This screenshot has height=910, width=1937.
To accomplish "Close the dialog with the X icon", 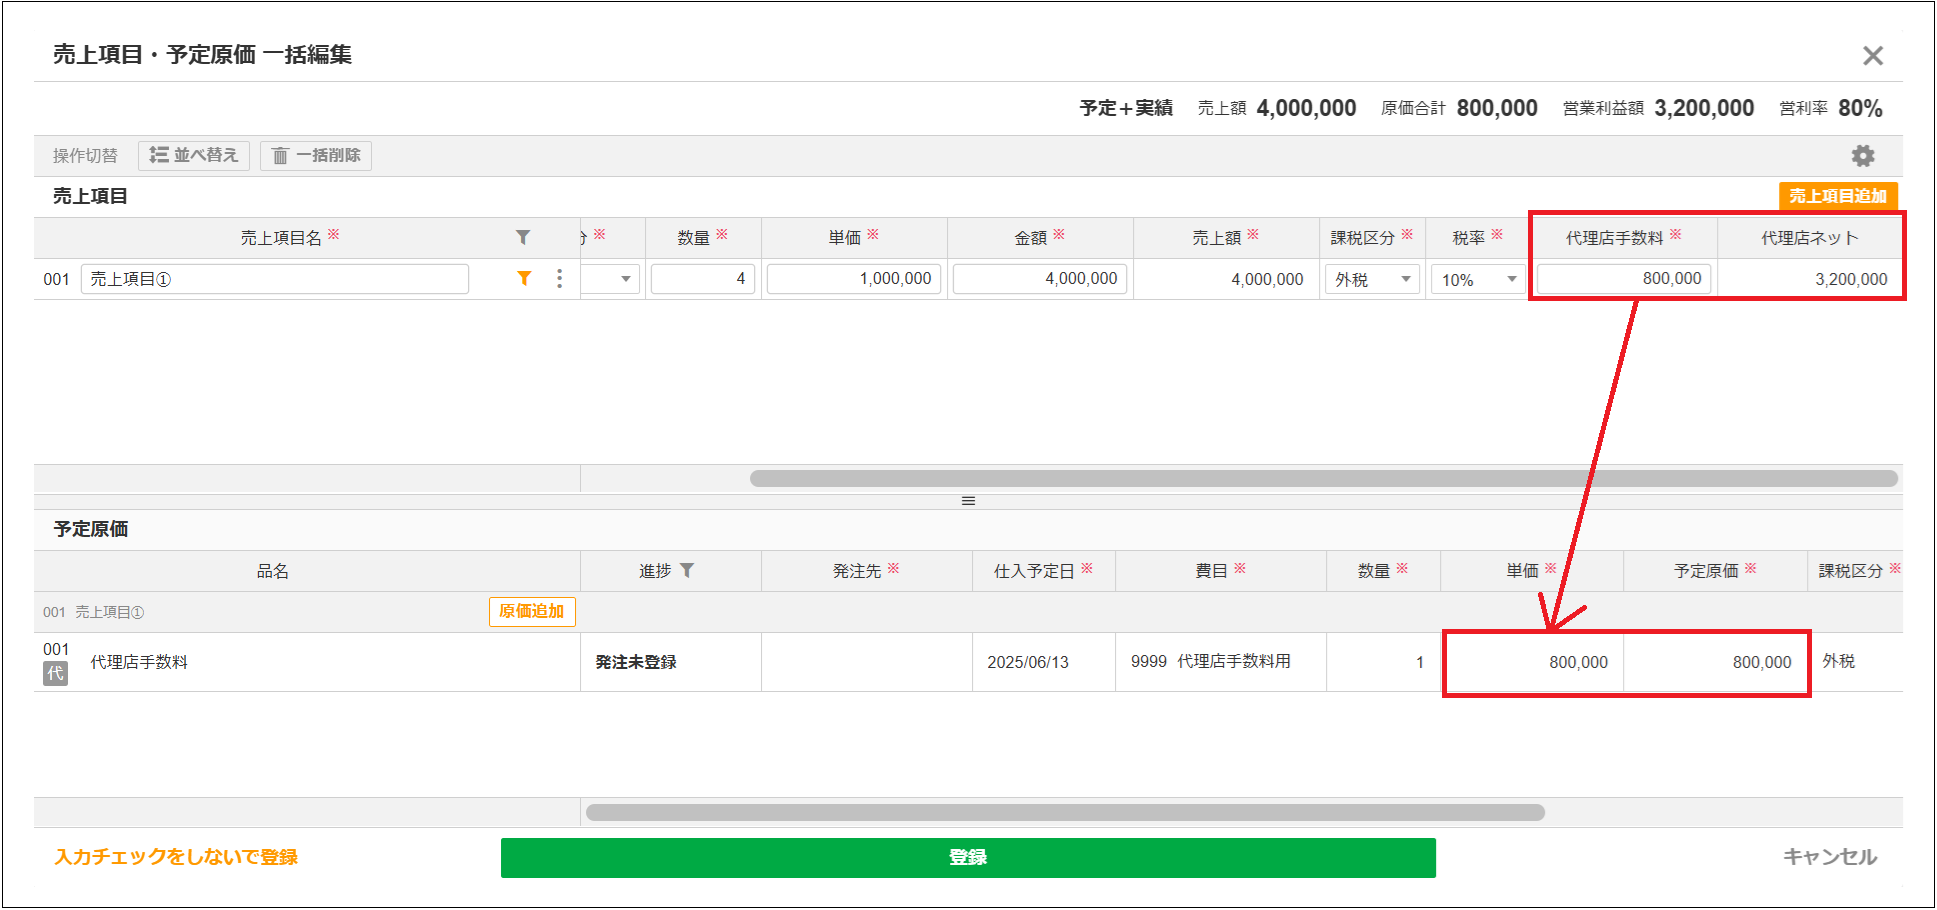I will pyautogui.click(x=1872, y=56).
